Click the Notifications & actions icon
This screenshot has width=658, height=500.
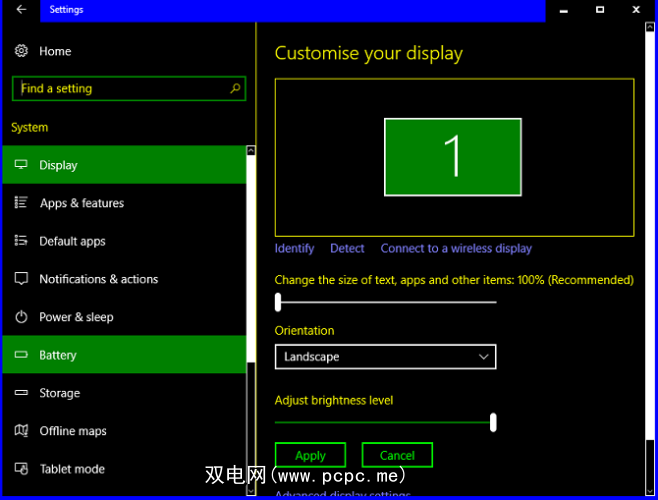click(x=21, y=279)
